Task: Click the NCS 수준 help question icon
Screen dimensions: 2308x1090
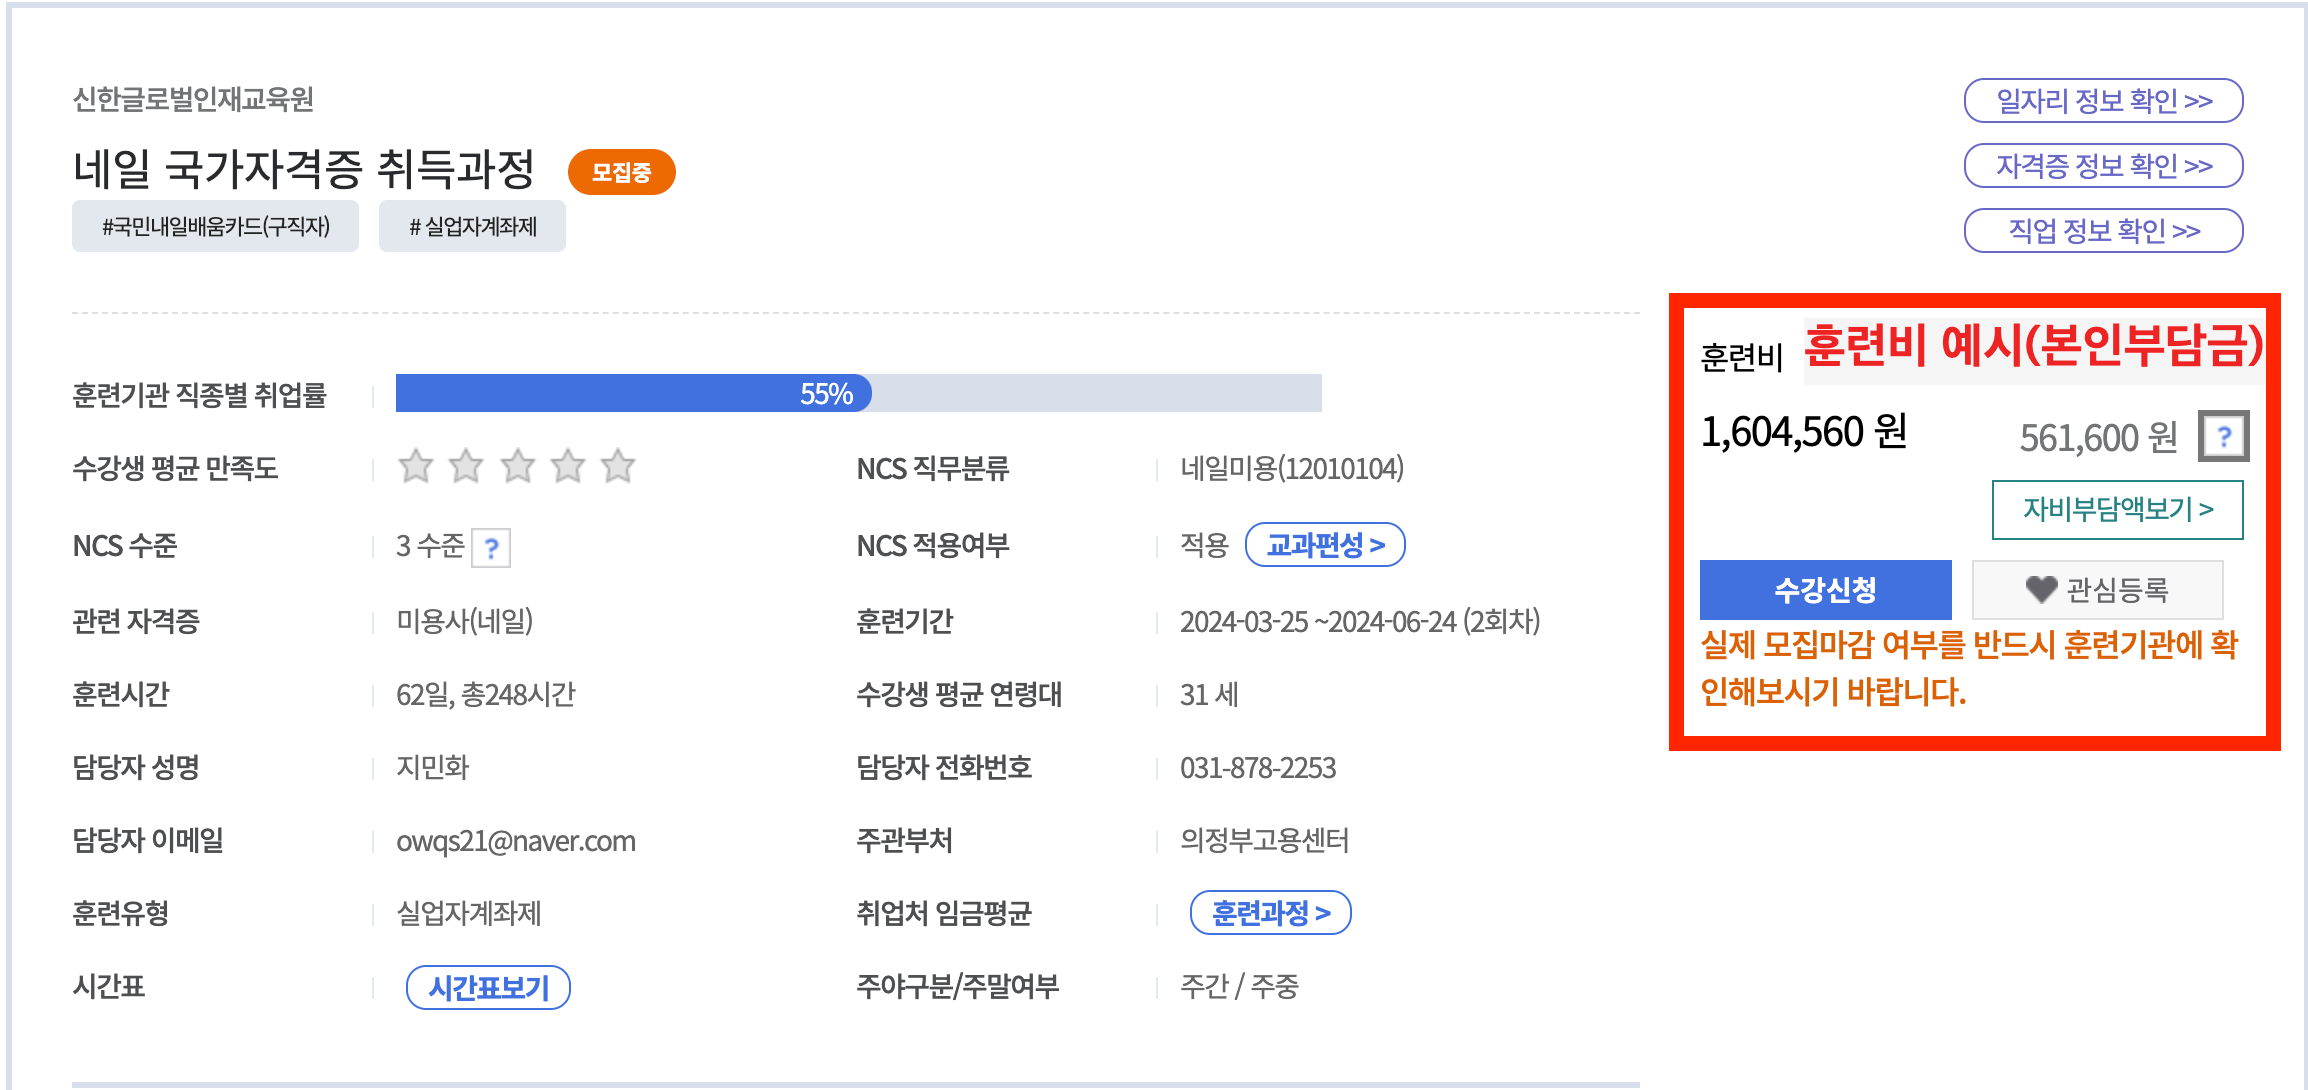Action: tap(491, 548)
